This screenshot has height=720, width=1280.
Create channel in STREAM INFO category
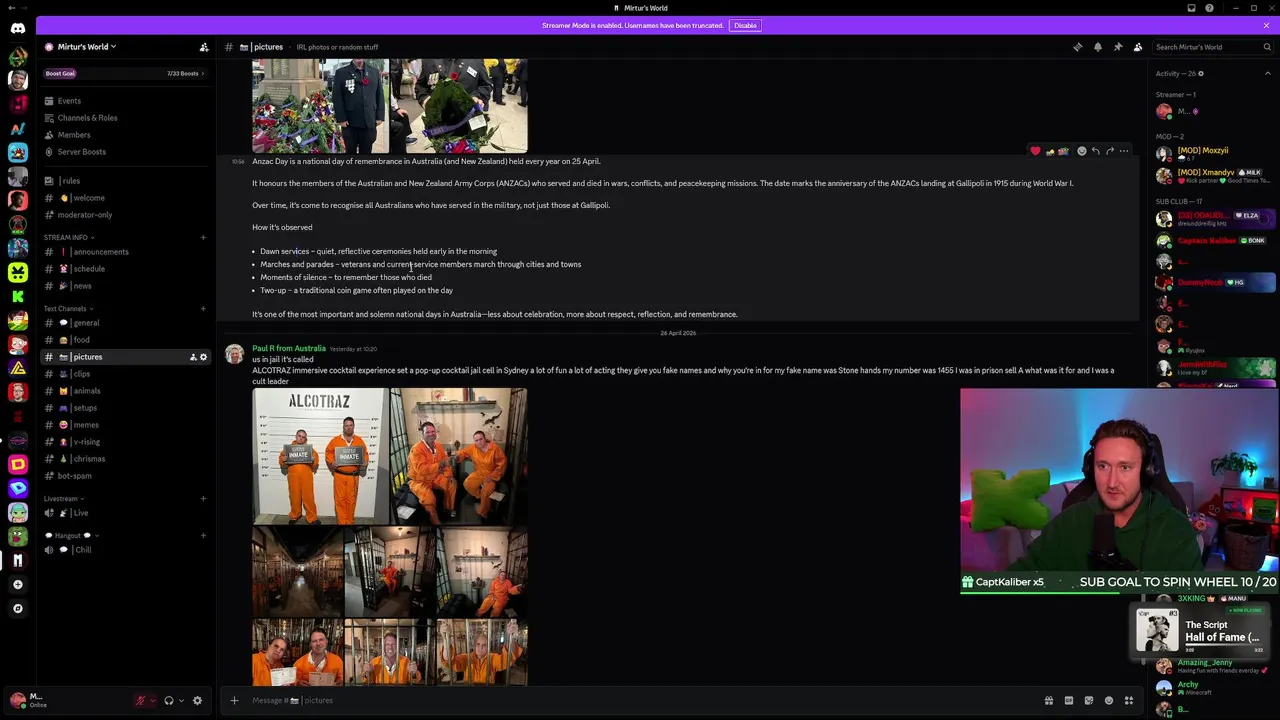[203, 237]
